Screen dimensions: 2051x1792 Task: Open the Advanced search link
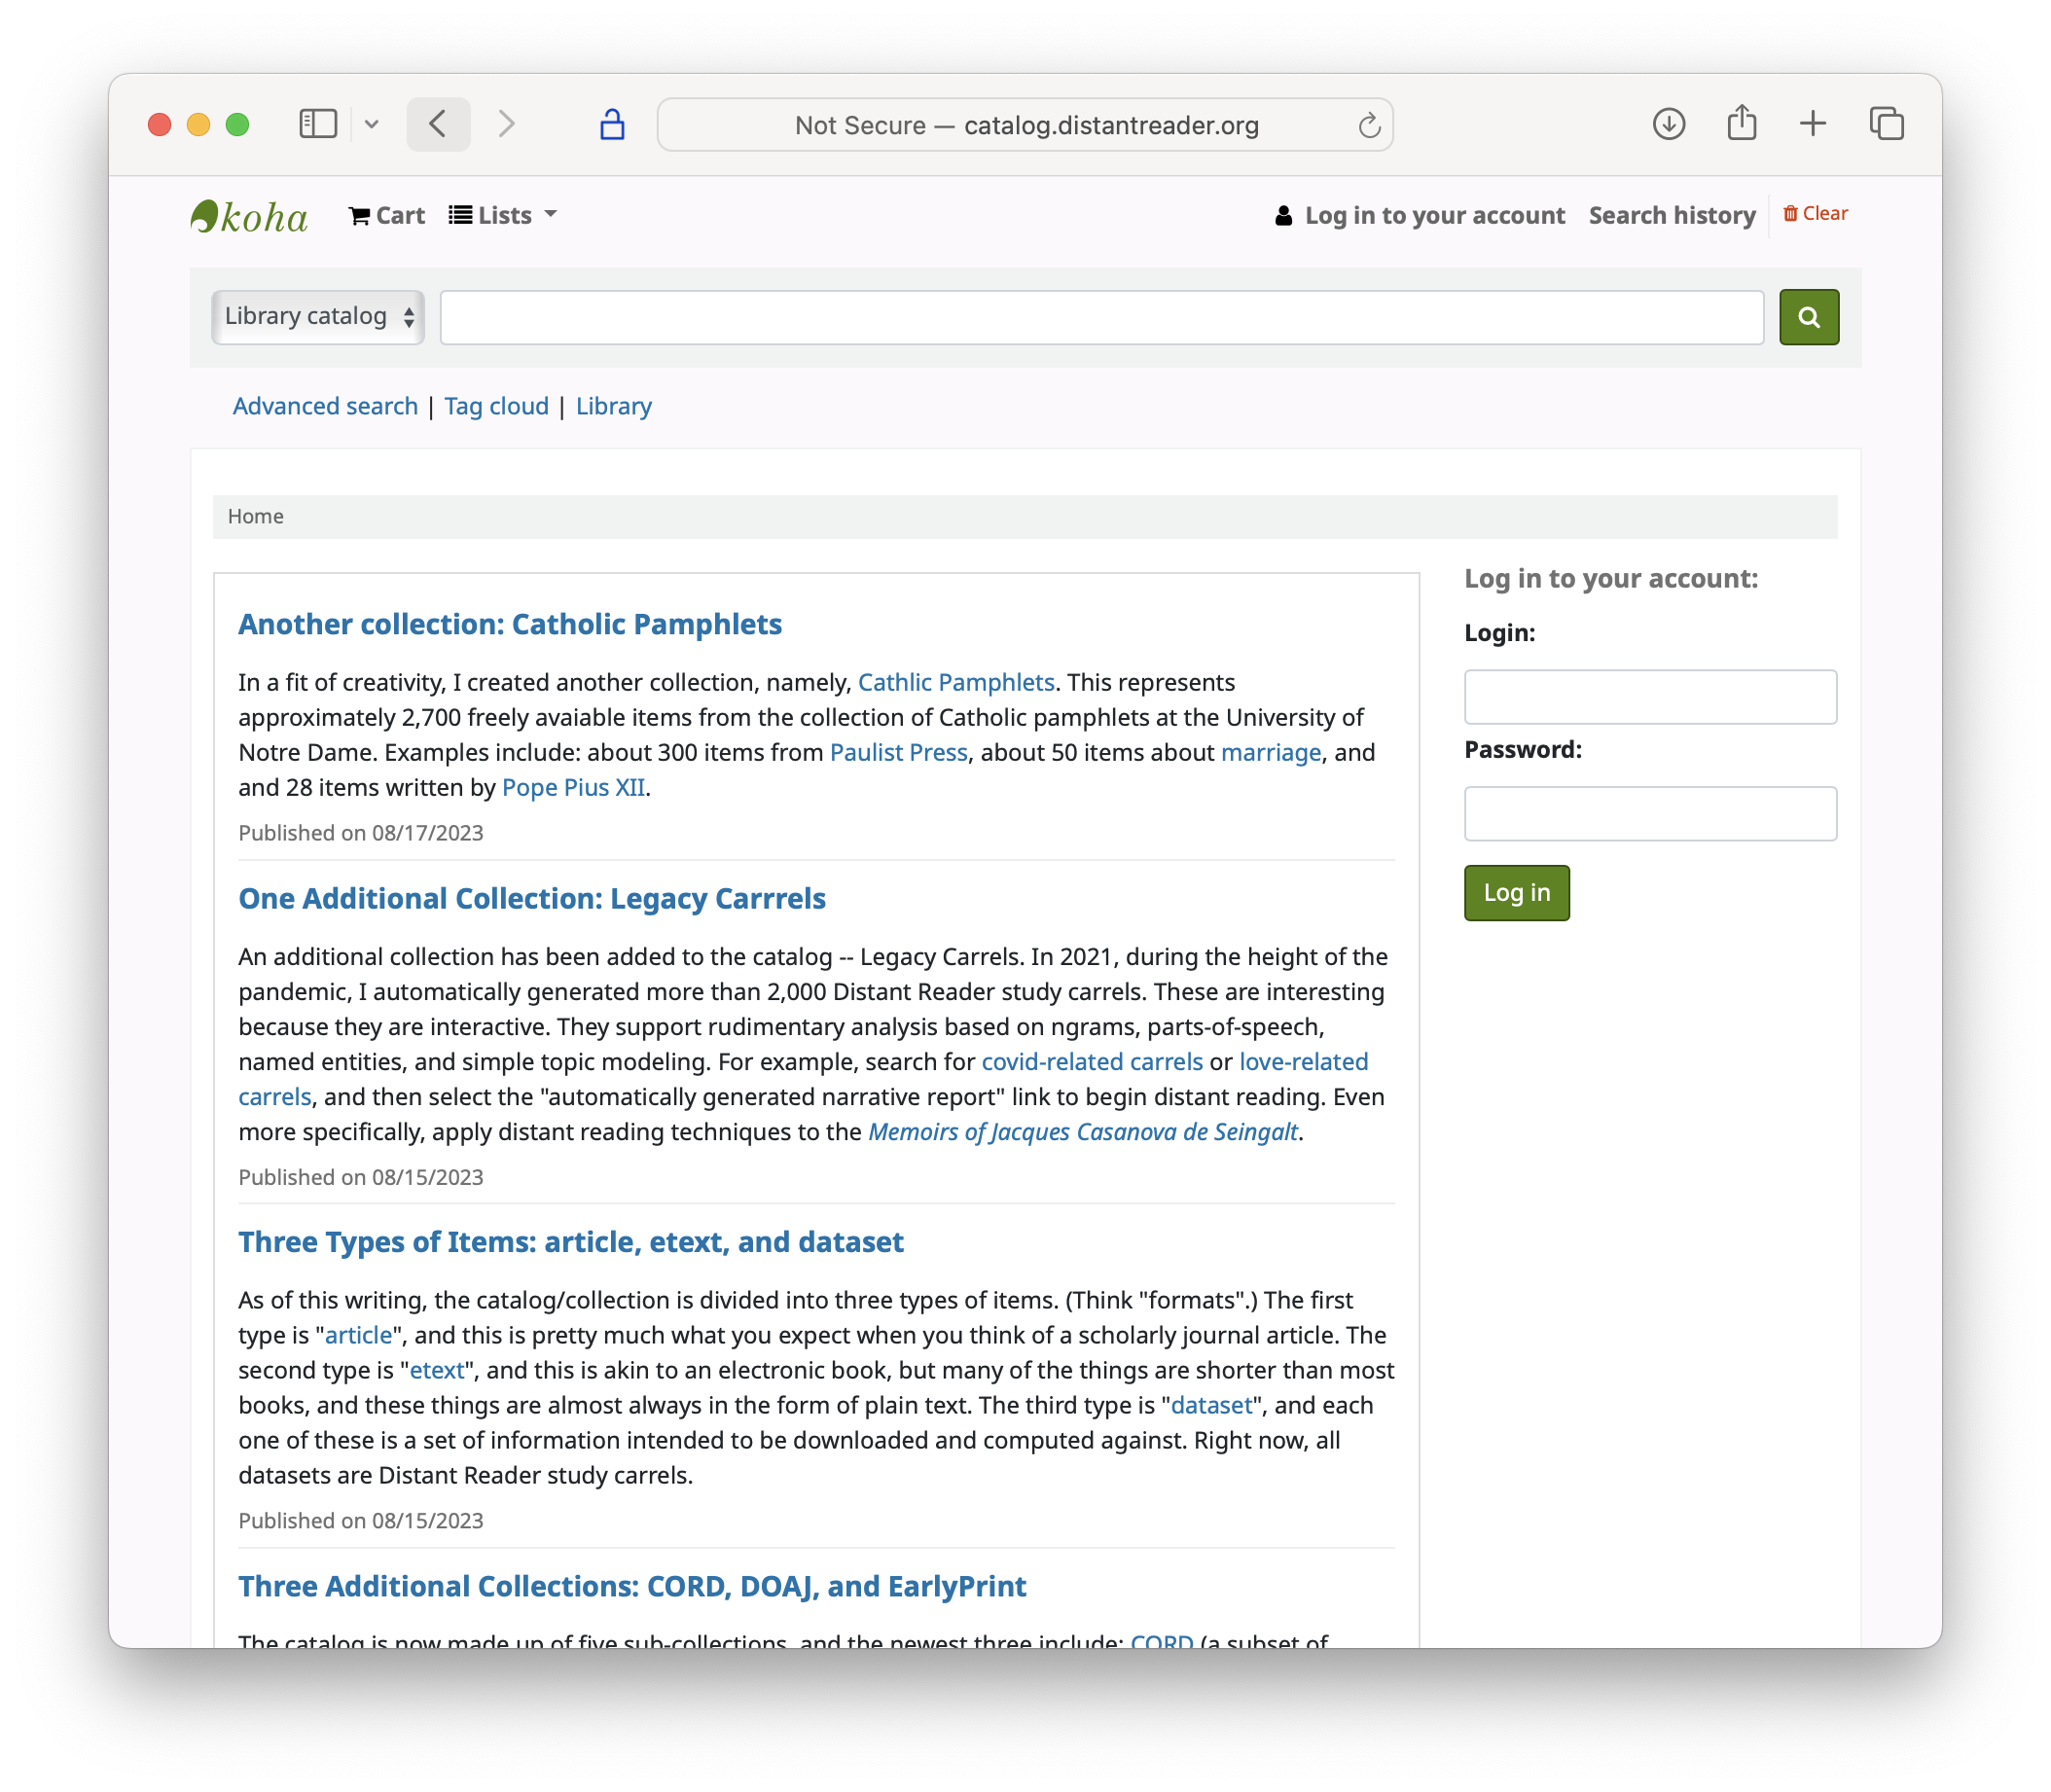pyautogui.click(x=325, y=407)
